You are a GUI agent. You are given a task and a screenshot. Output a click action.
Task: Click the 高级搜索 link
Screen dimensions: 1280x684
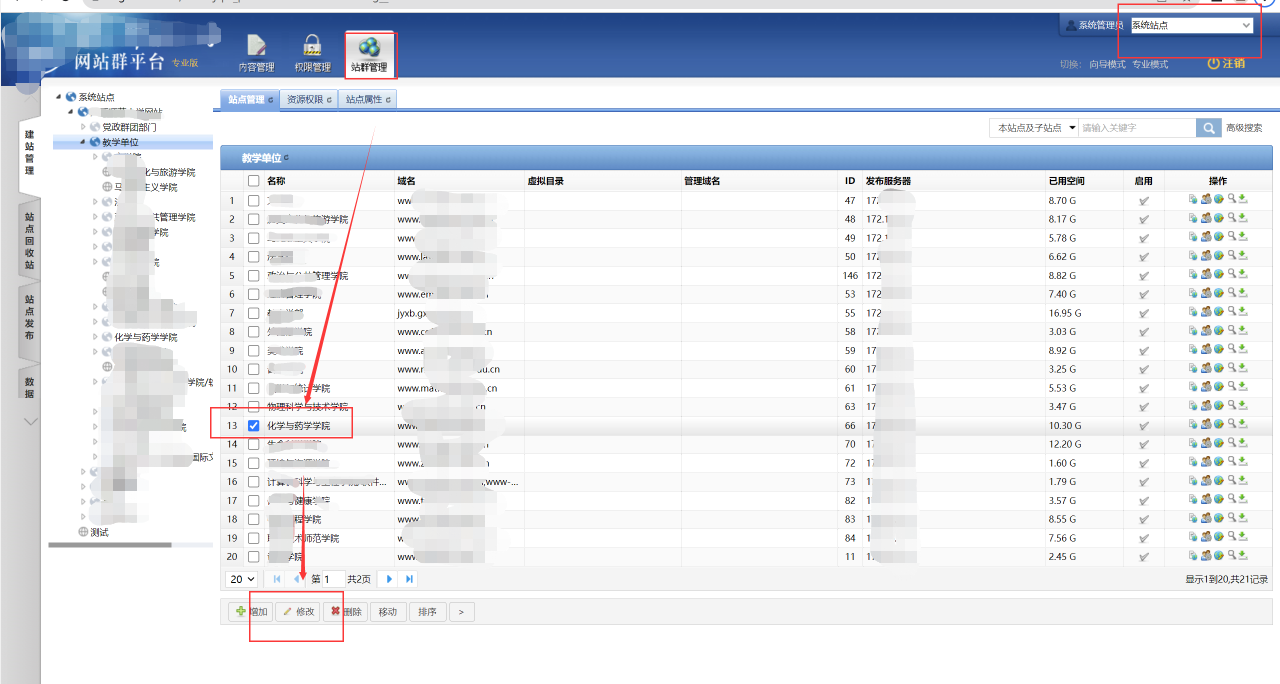1244,128
